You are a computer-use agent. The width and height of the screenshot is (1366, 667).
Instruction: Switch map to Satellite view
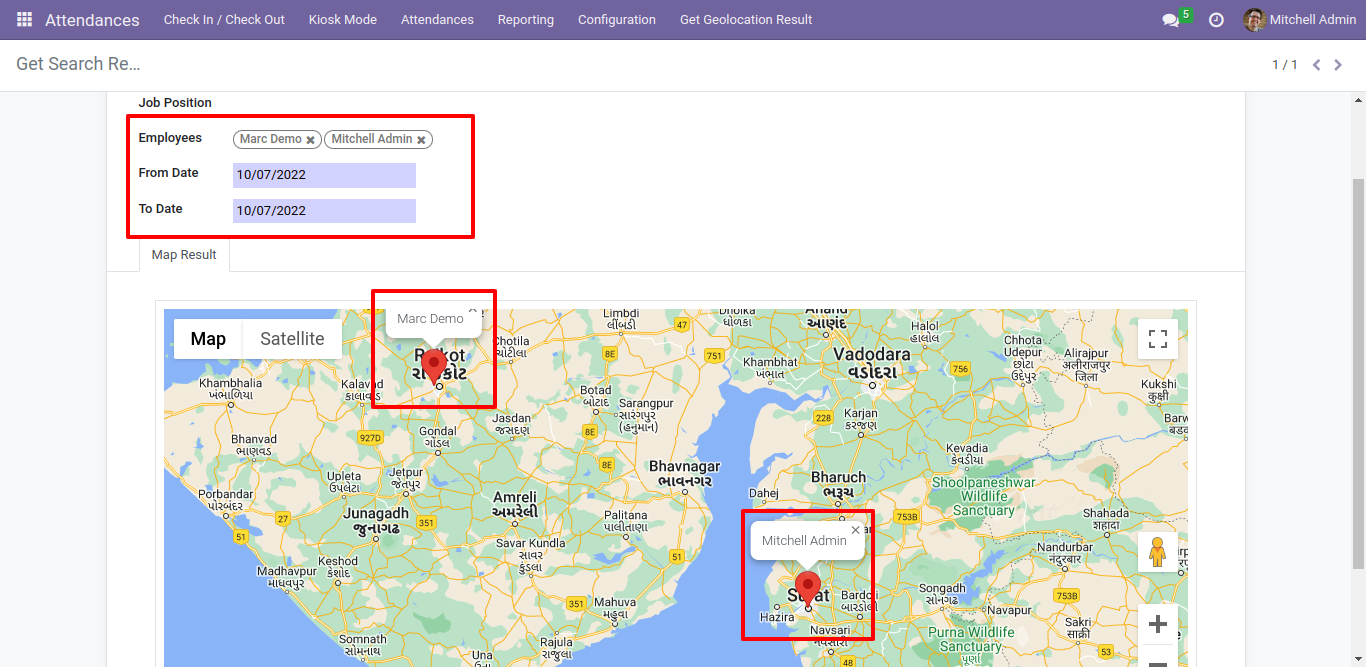(292, 339)
